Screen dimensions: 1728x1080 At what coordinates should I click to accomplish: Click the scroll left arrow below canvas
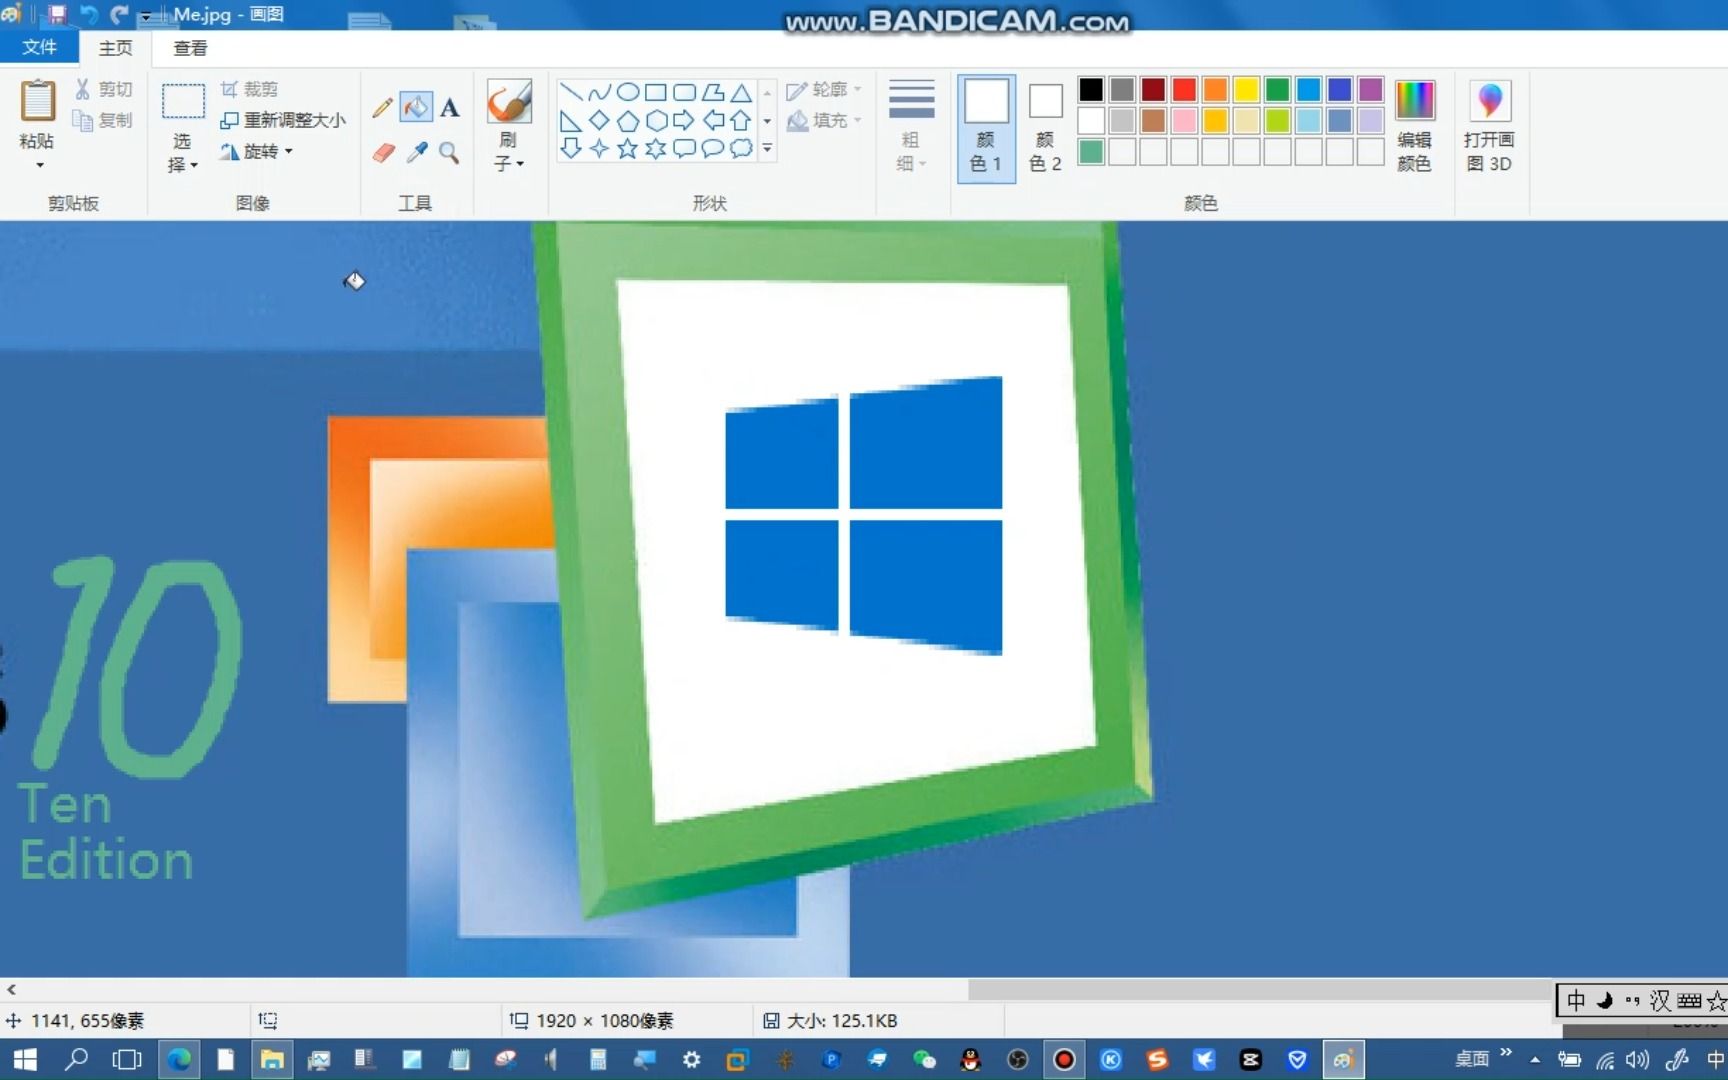(11, 990)
